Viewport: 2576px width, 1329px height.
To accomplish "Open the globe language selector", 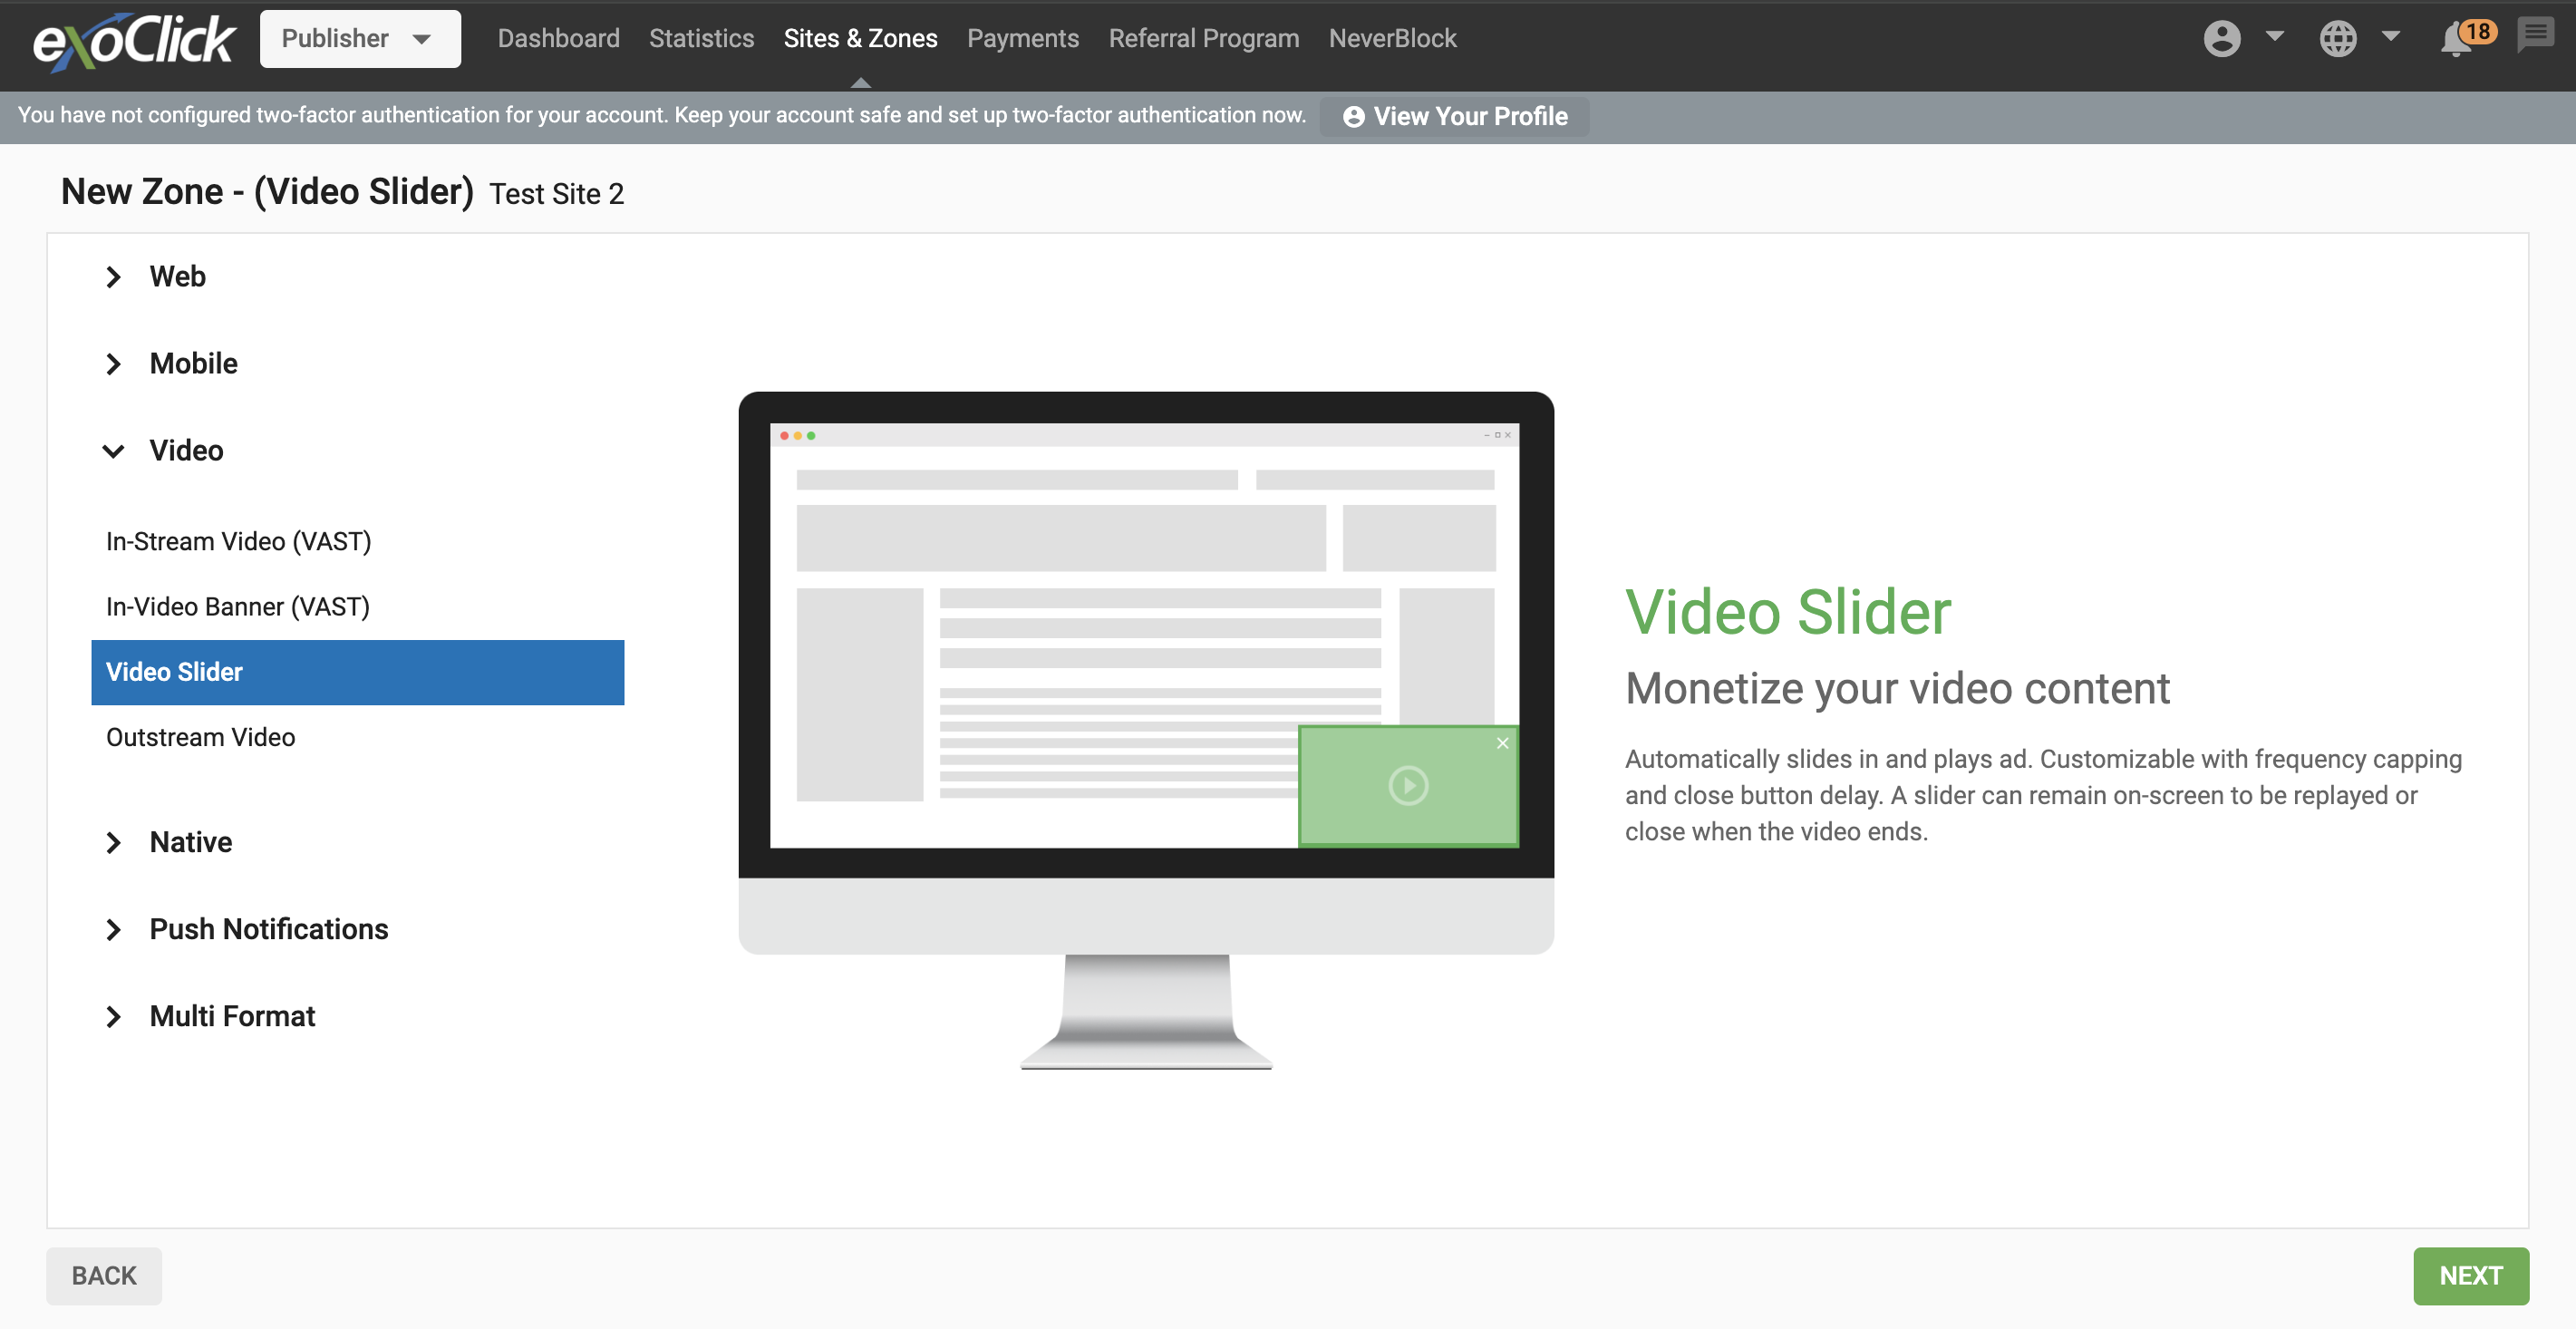I will [x=2338, y=38].
